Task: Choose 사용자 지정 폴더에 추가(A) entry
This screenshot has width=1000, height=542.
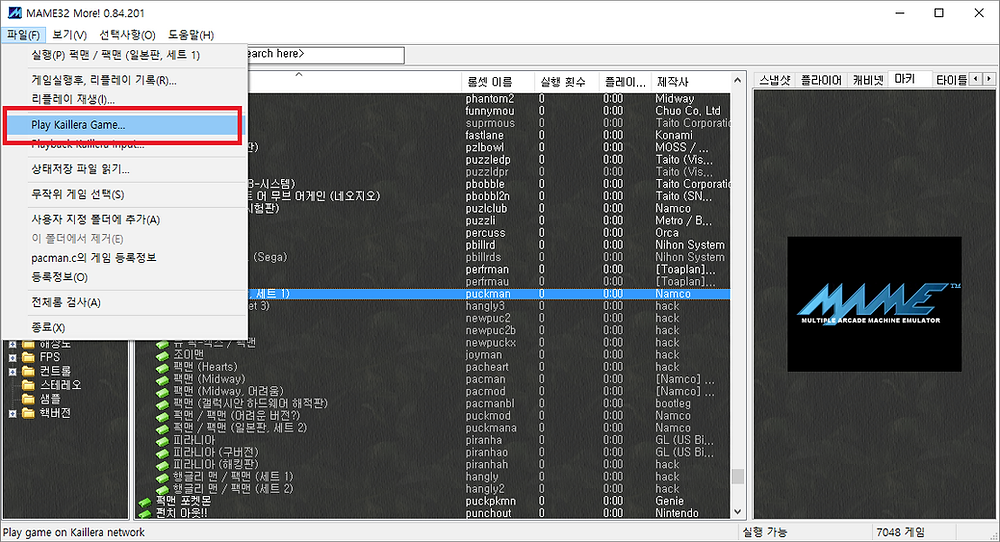Action: 124,220
